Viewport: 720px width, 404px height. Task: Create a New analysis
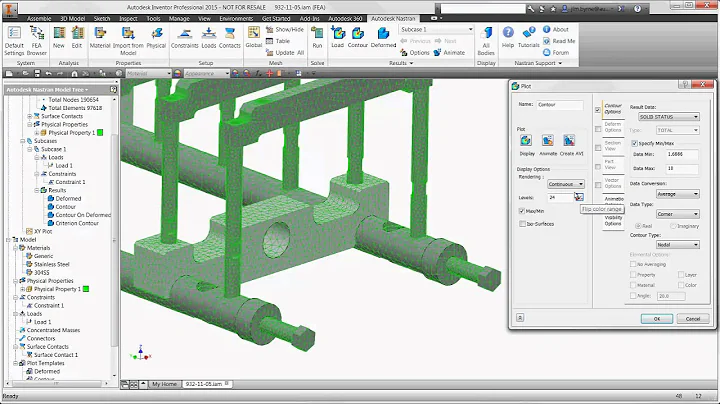click(x=59, y=38)
